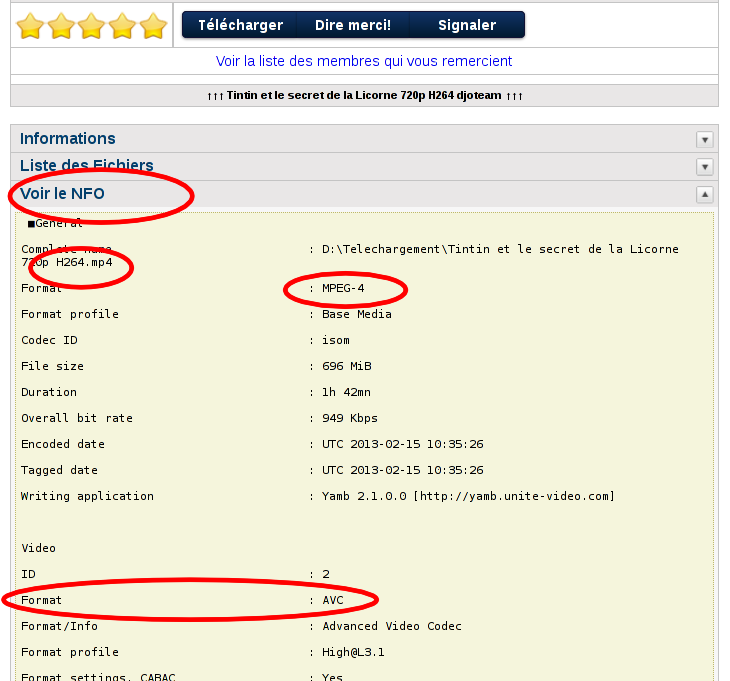Rate with the second star
730x681 pixels.
coord(61,26)
